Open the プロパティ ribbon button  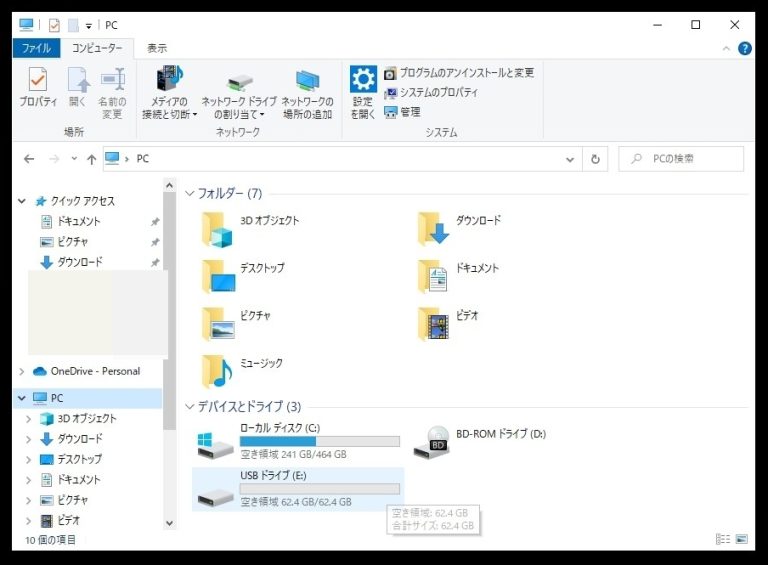pos(38,88)
